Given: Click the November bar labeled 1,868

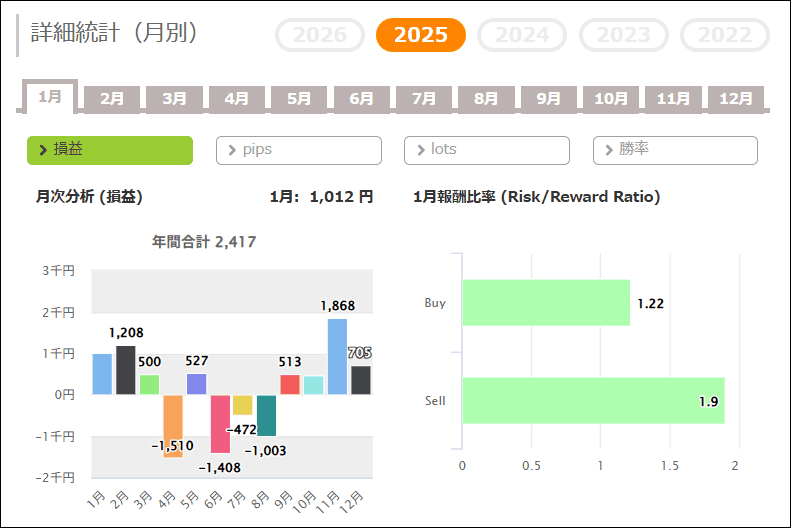Looking at the screenshot, I should coord(337,357).
